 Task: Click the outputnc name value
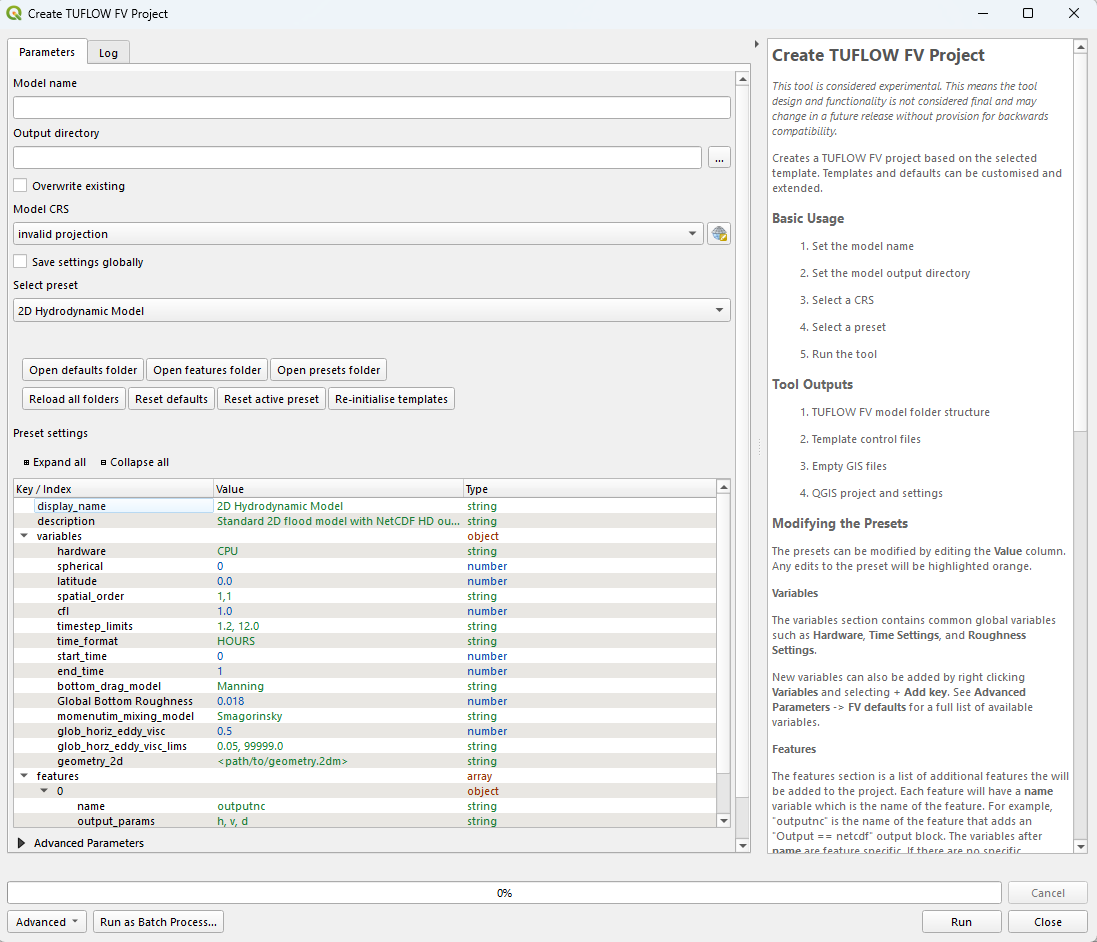(x=241, y=806)
